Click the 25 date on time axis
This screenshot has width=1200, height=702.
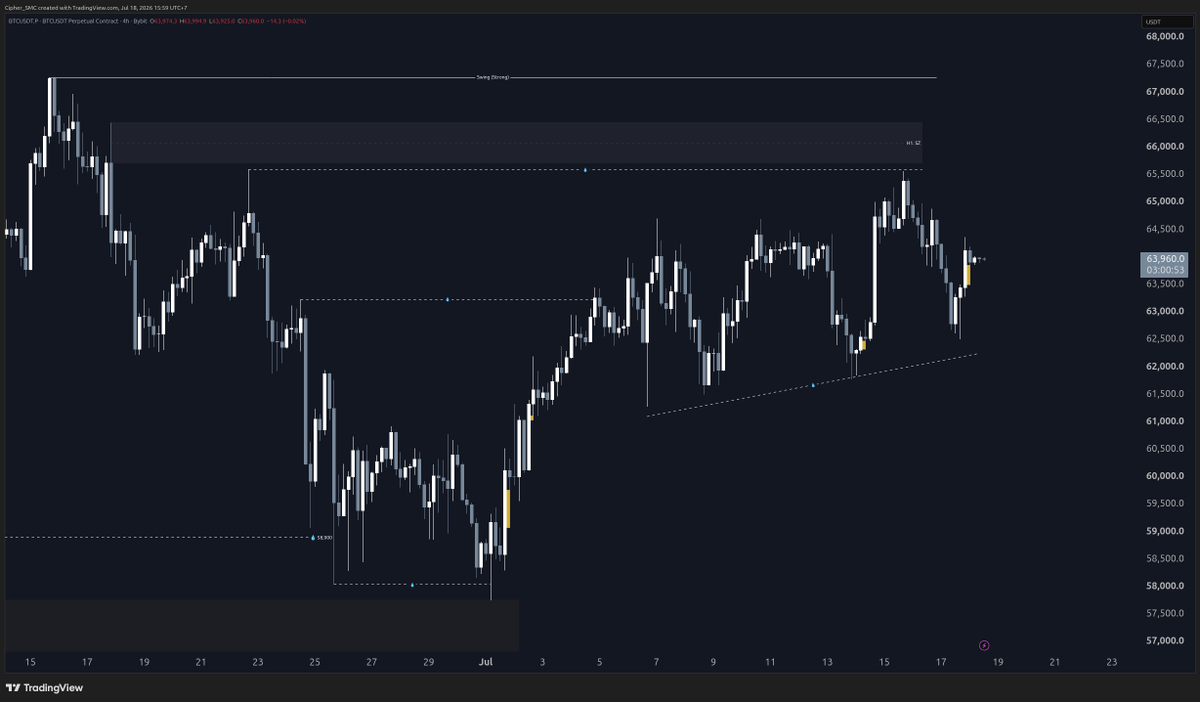click(315, 662)
